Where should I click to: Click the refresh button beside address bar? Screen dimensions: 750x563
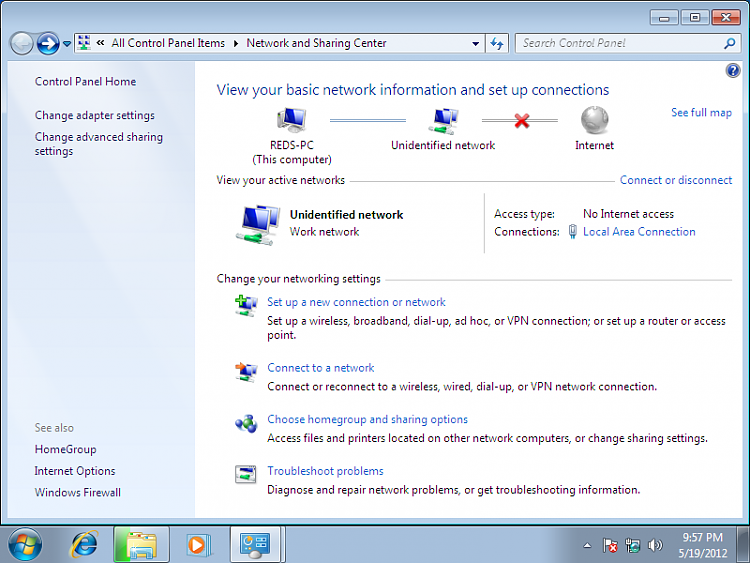pyautogui.click(x=497, y=44)
